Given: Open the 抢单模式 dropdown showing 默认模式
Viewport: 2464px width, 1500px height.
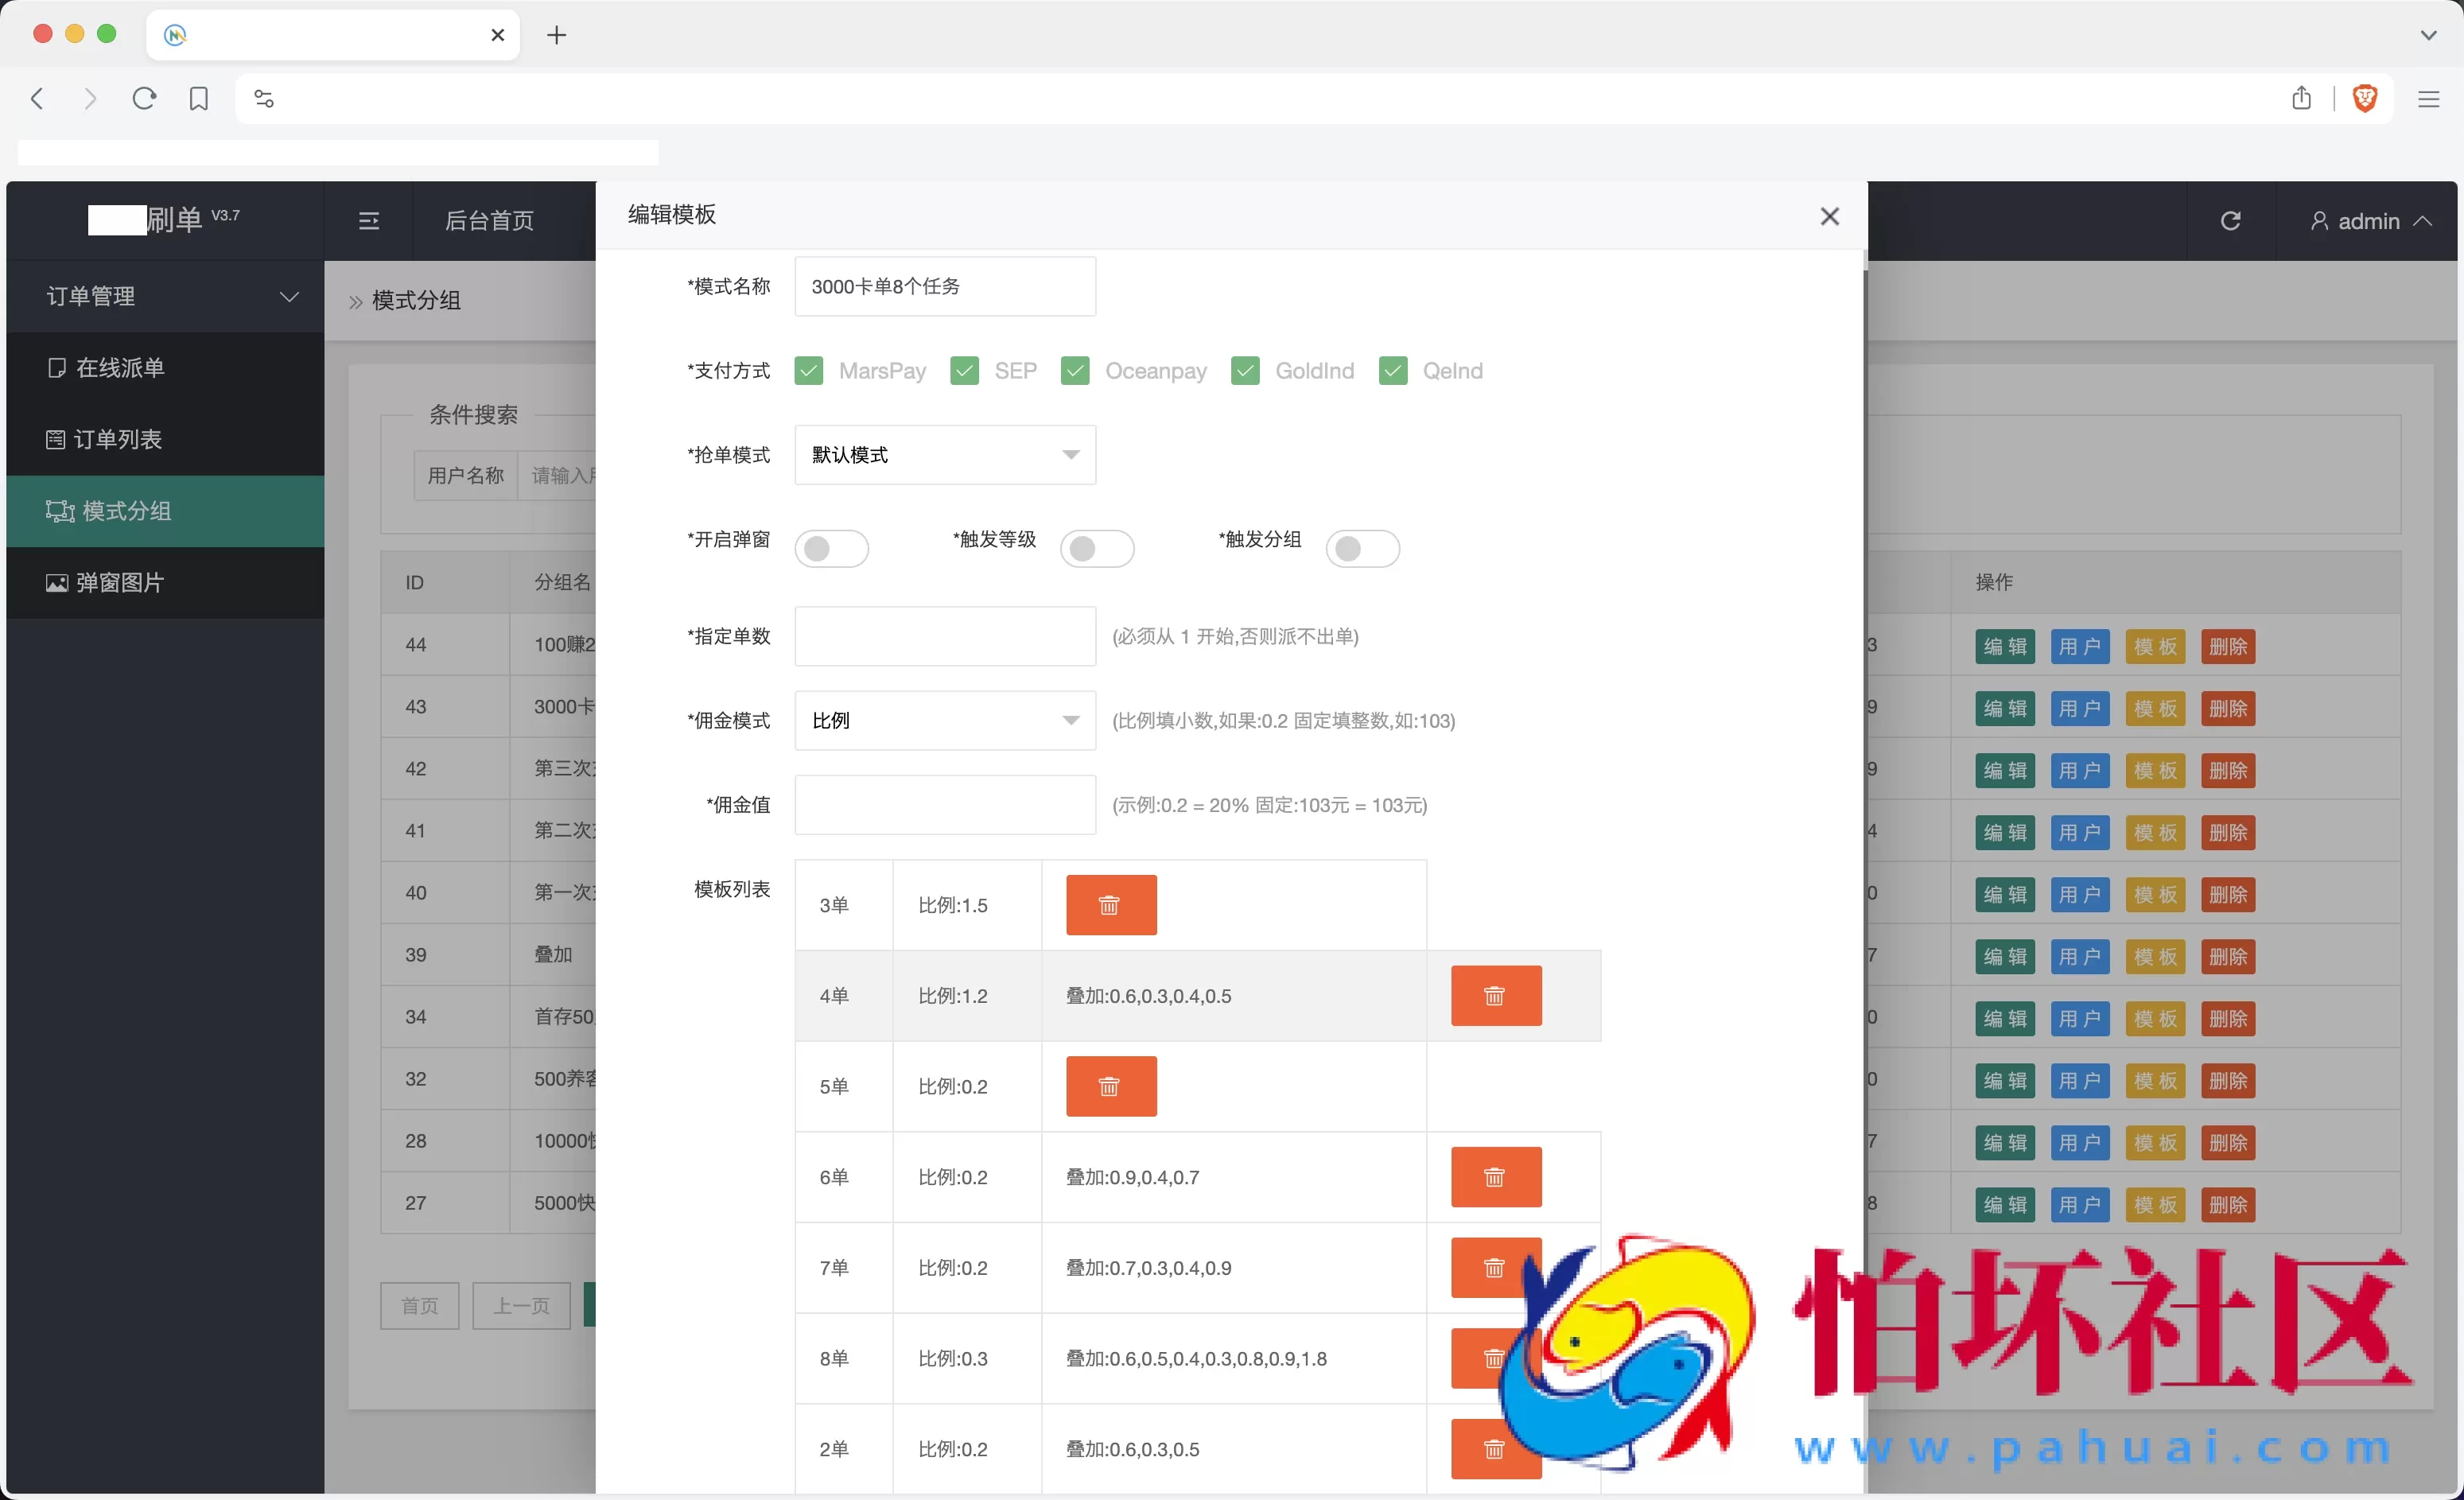Looking at the screenshot, I should (x=944, y=455).
